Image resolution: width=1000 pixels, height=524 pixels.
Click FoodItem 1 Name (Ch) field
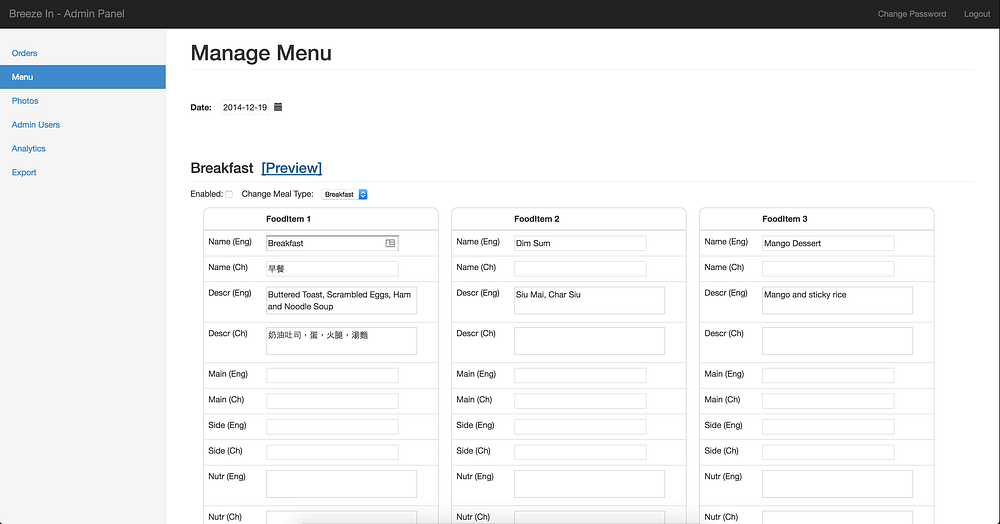click(x=332, y=268)
